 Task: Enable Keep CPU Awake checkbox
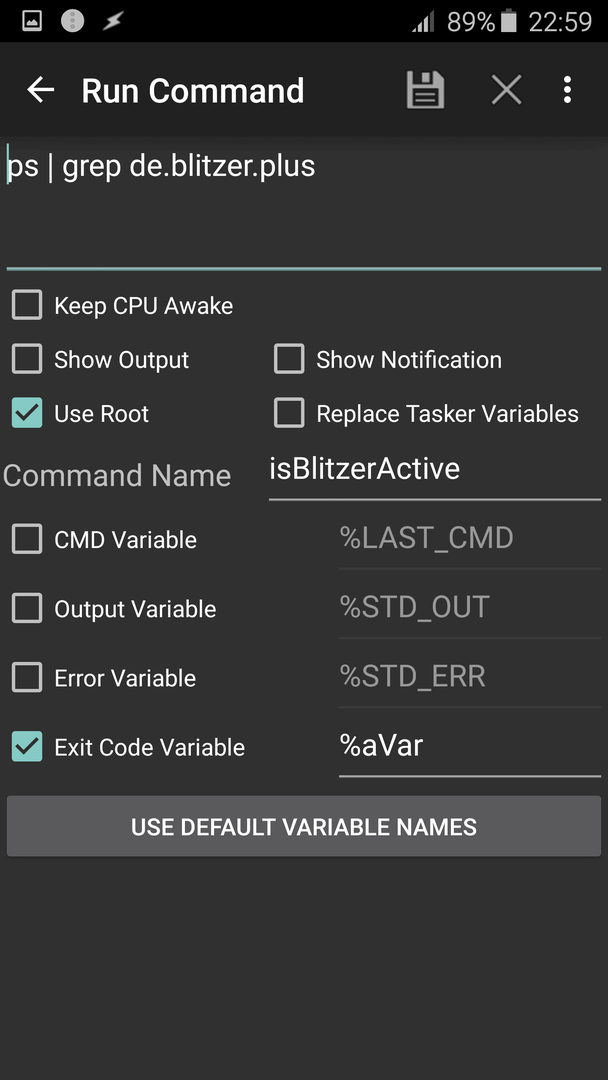(27, 305)
